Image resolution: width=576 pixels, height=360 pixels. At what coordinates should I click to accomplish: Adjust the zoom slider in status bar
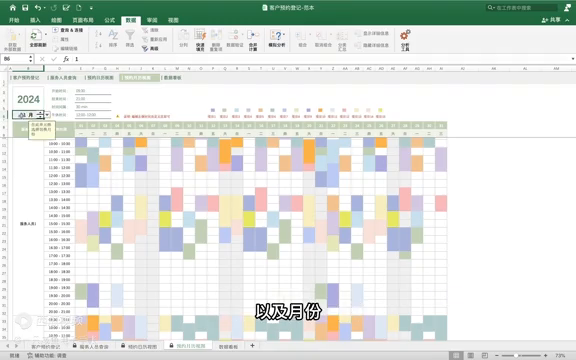click(x=516, y=355)
